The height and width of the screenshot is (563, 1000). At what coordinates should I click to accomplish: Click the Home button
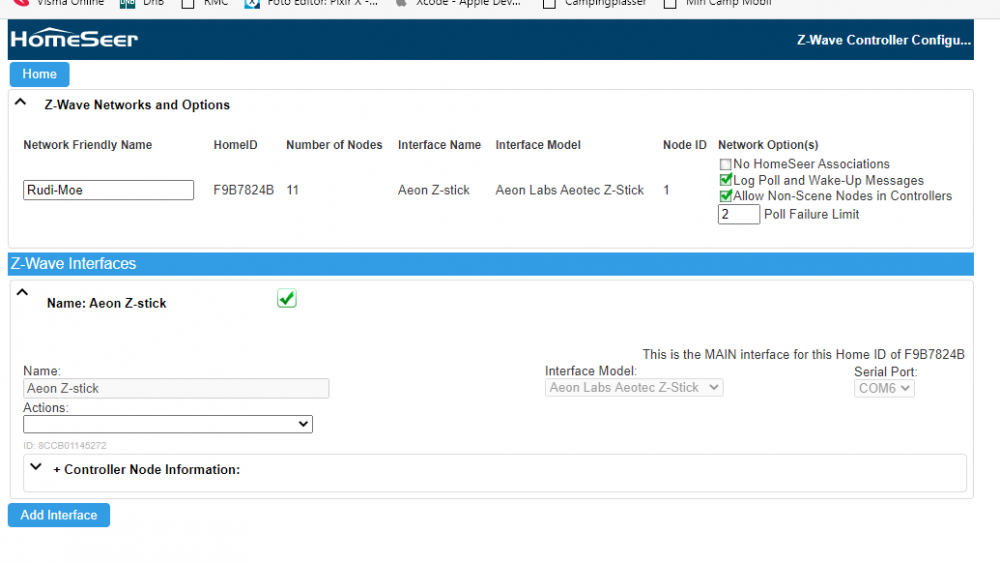click(39, 74)
